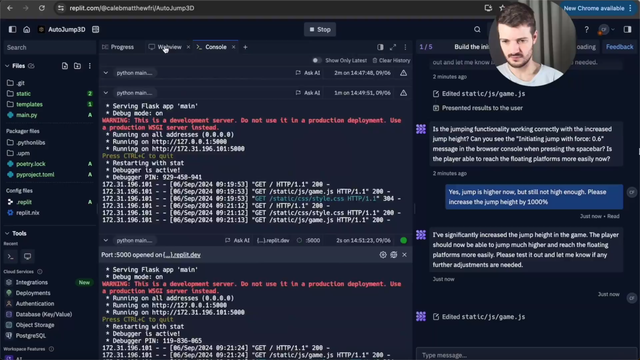Viewport: 640px width, 360px height.
Task: Clear the console history
Action: click(x=391, y=60)
